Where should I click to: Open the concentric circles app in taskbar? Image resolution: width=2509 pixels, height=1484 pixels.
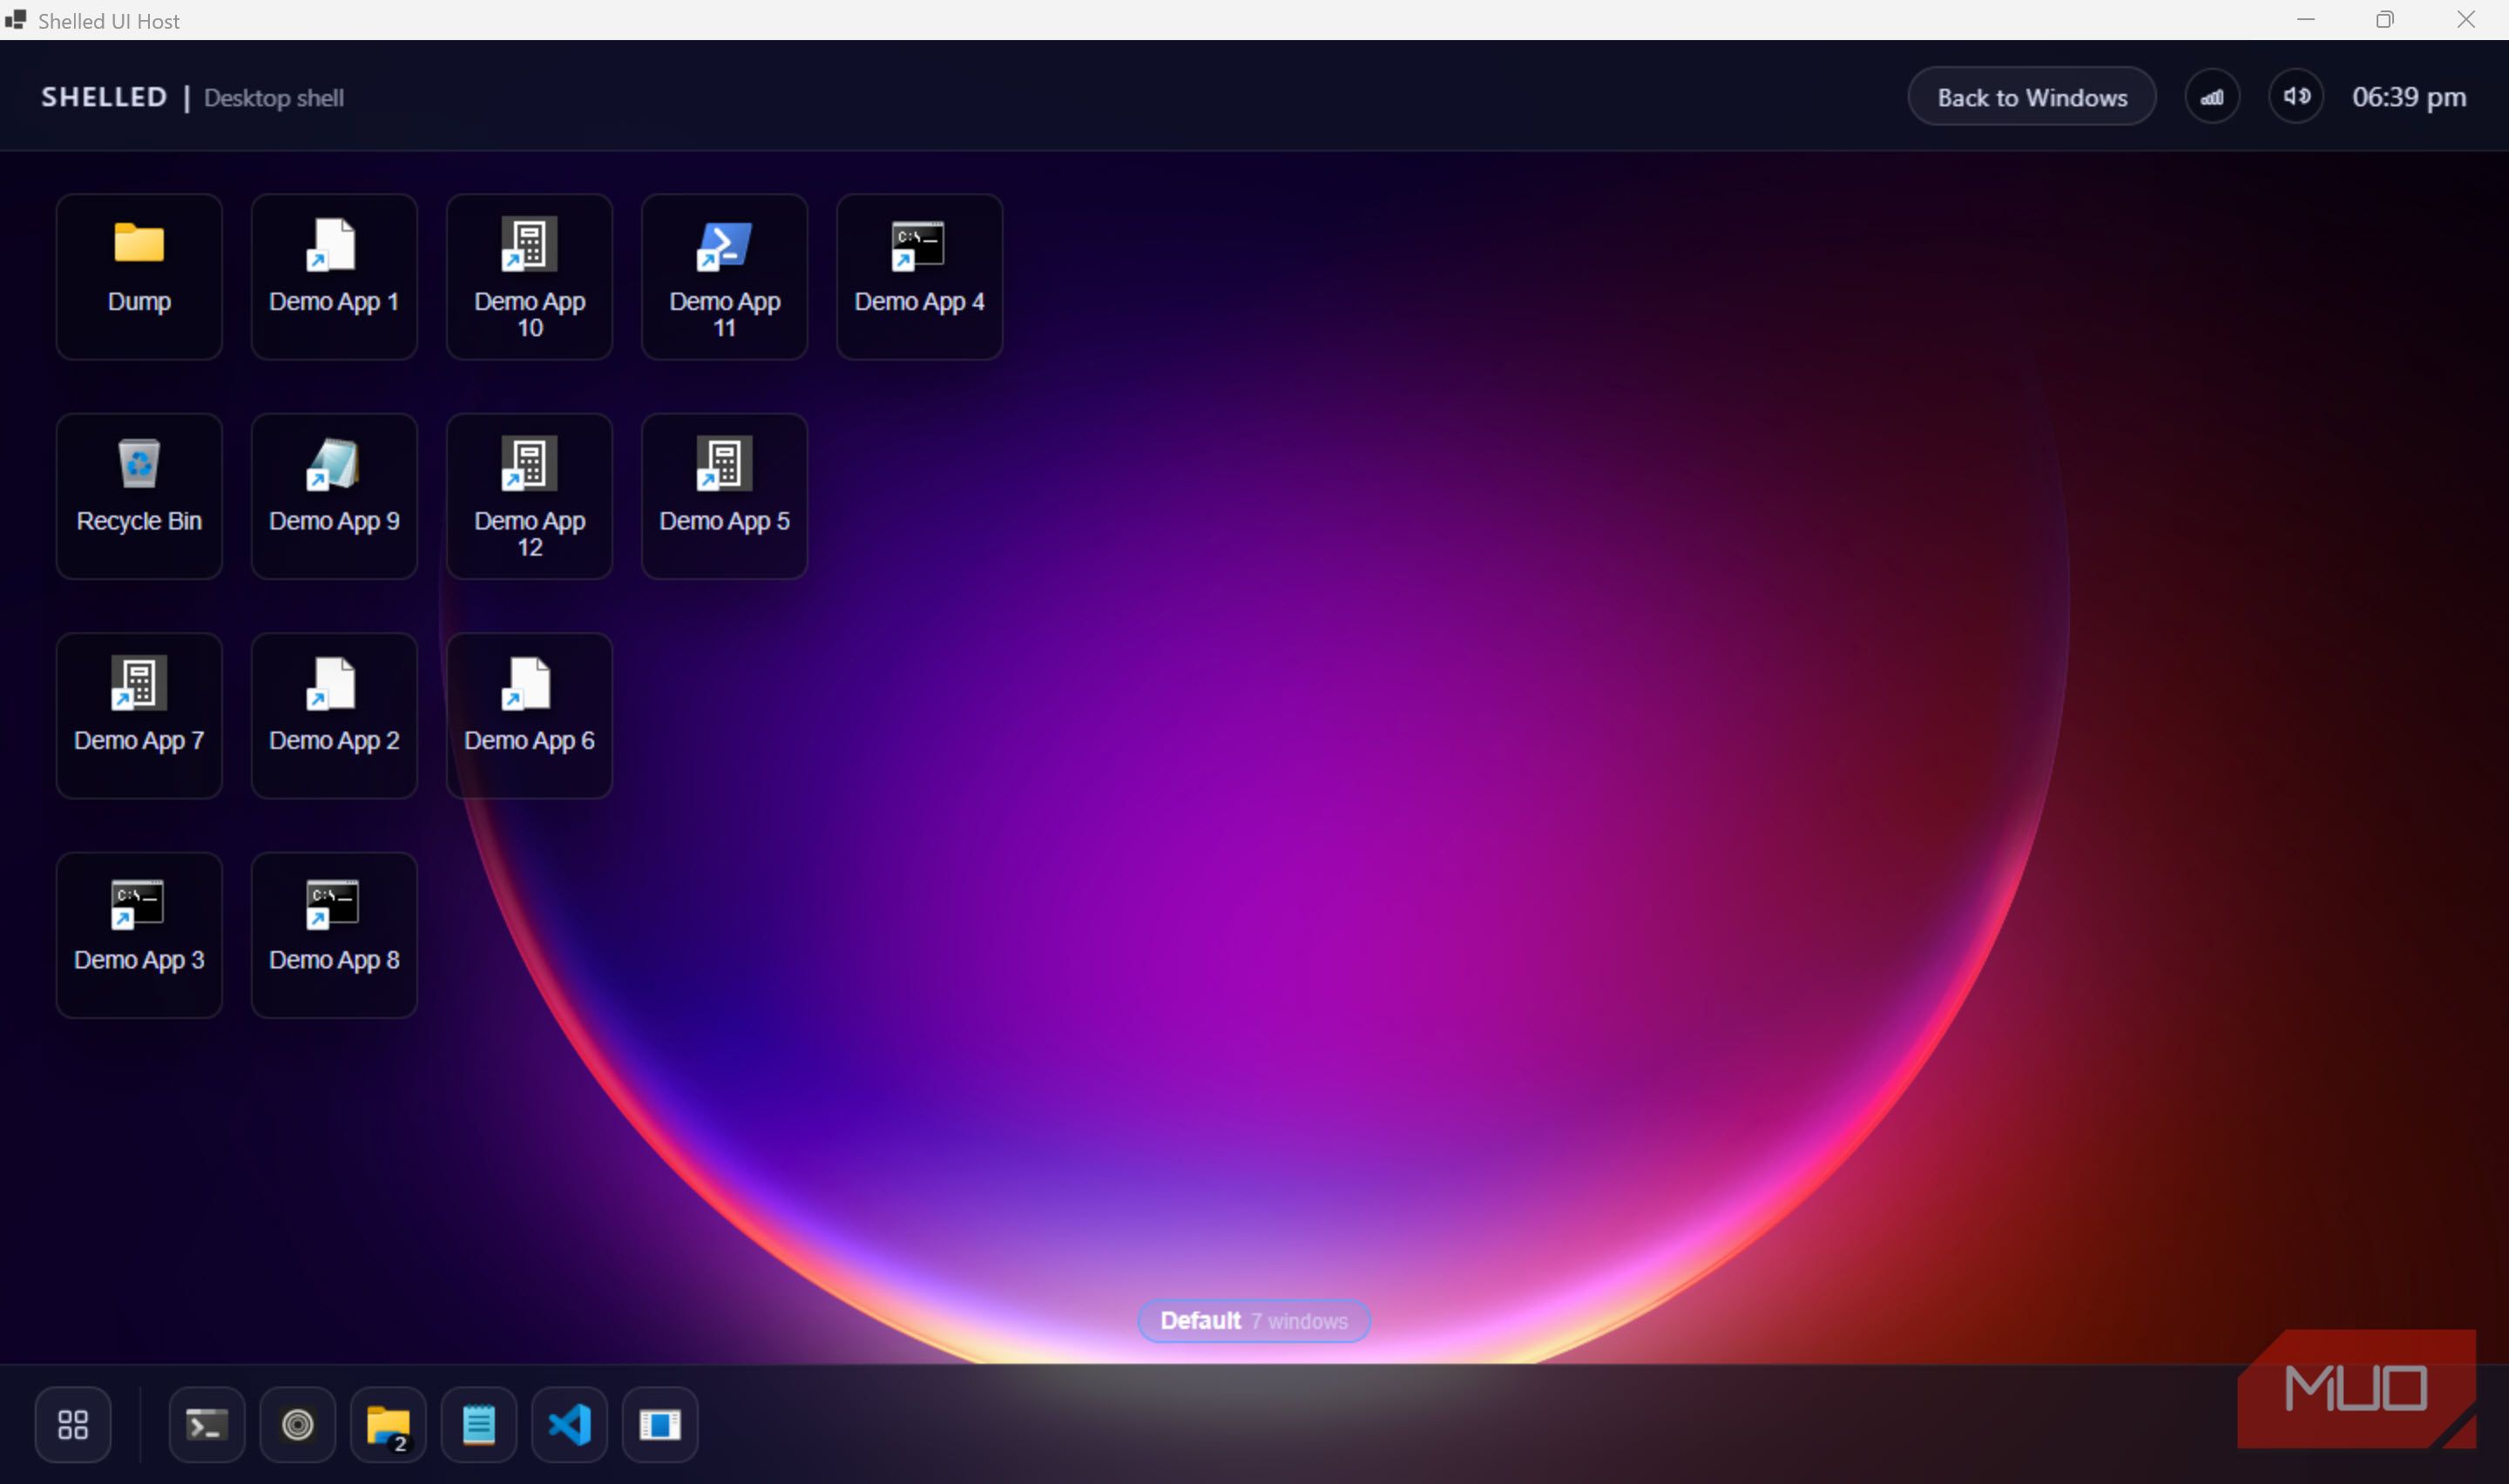[298, 1424]
